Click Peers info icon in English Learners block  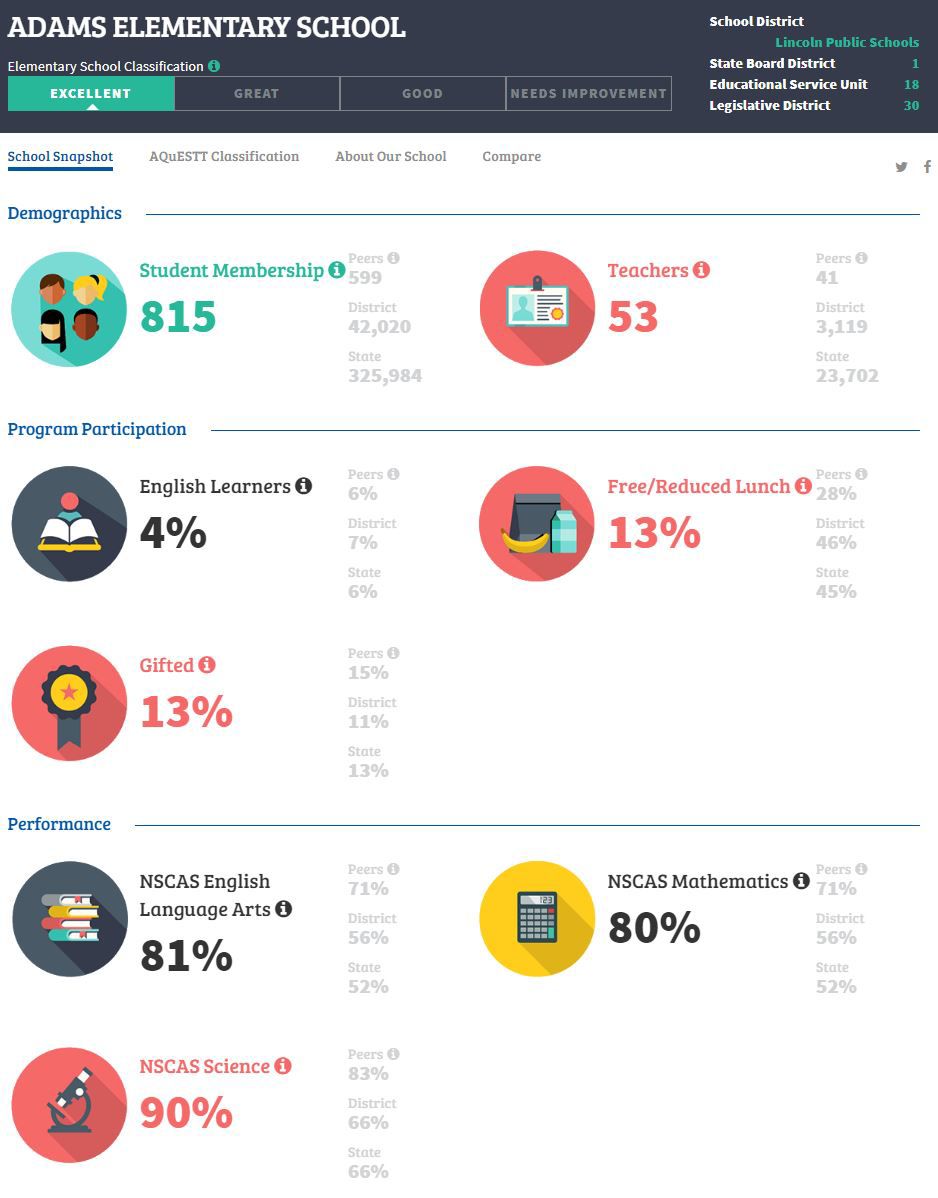(393, 474)
